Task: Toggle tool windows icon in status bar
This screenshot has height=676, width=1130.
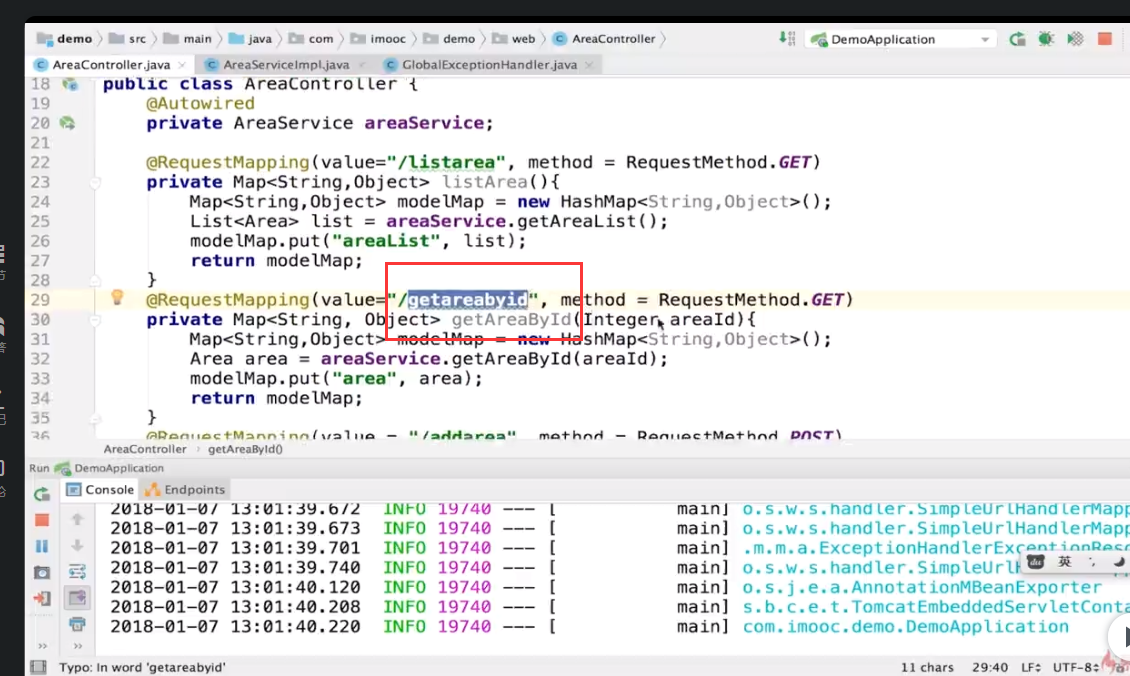Action: click(38, 667)
